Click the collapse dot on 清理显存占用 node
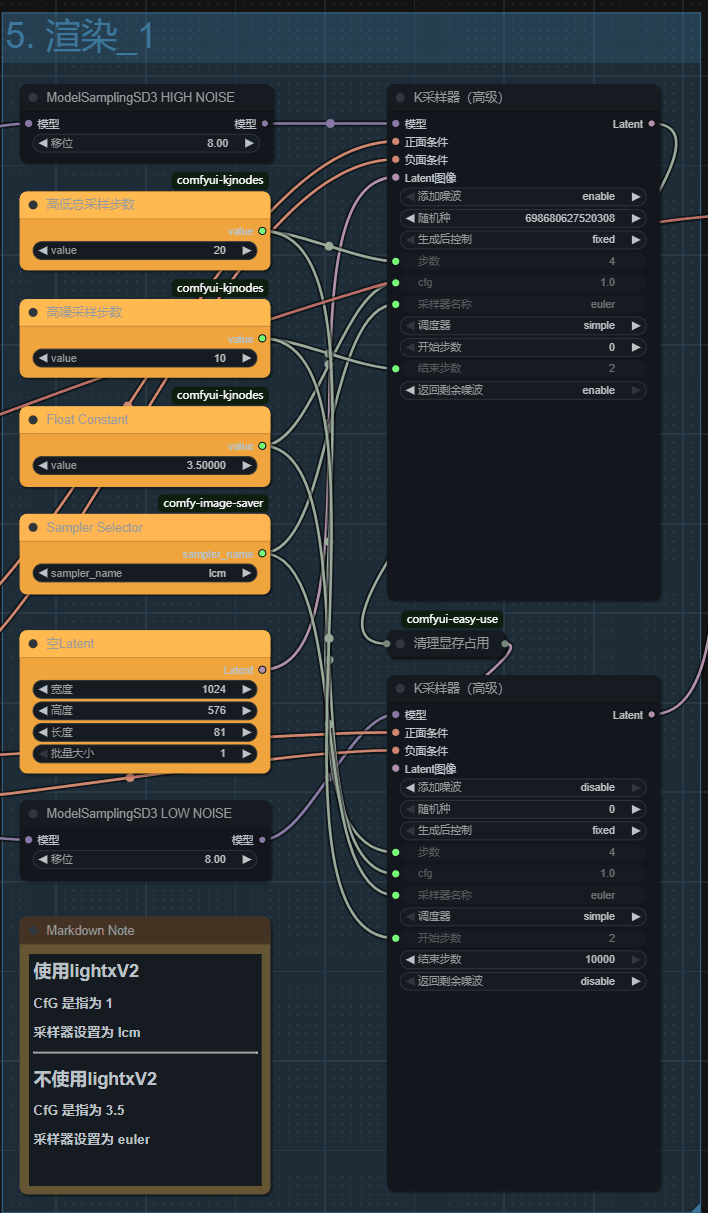 click(400, 644)
